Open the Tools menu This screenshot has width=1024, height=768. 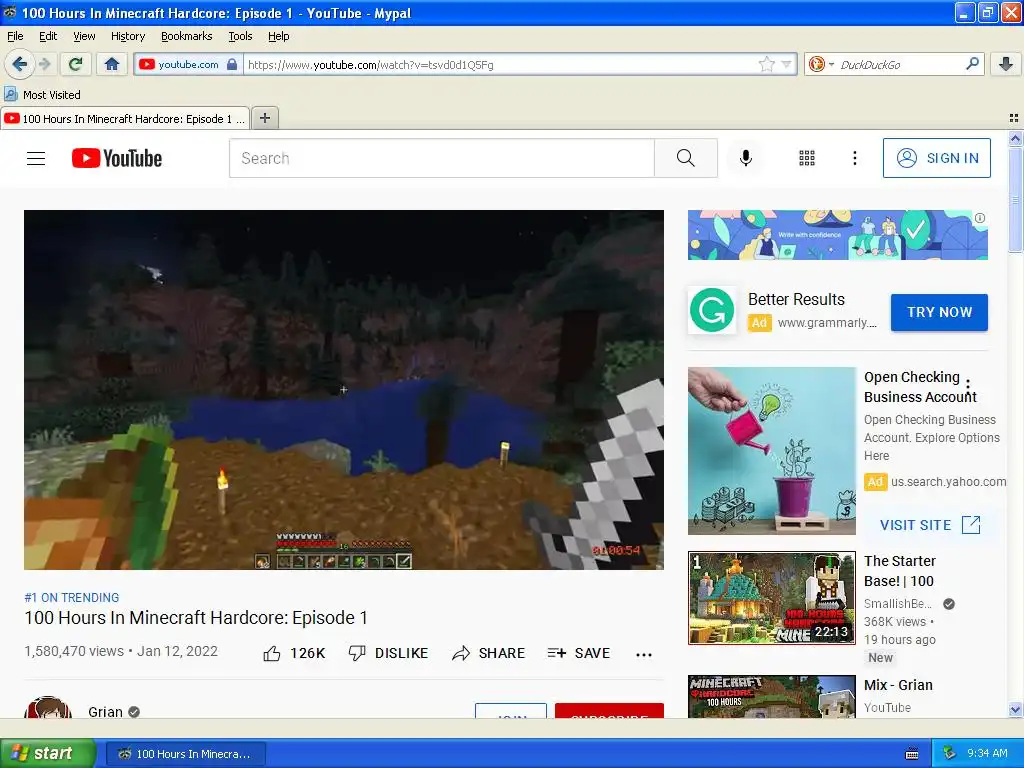pos(240,36)
